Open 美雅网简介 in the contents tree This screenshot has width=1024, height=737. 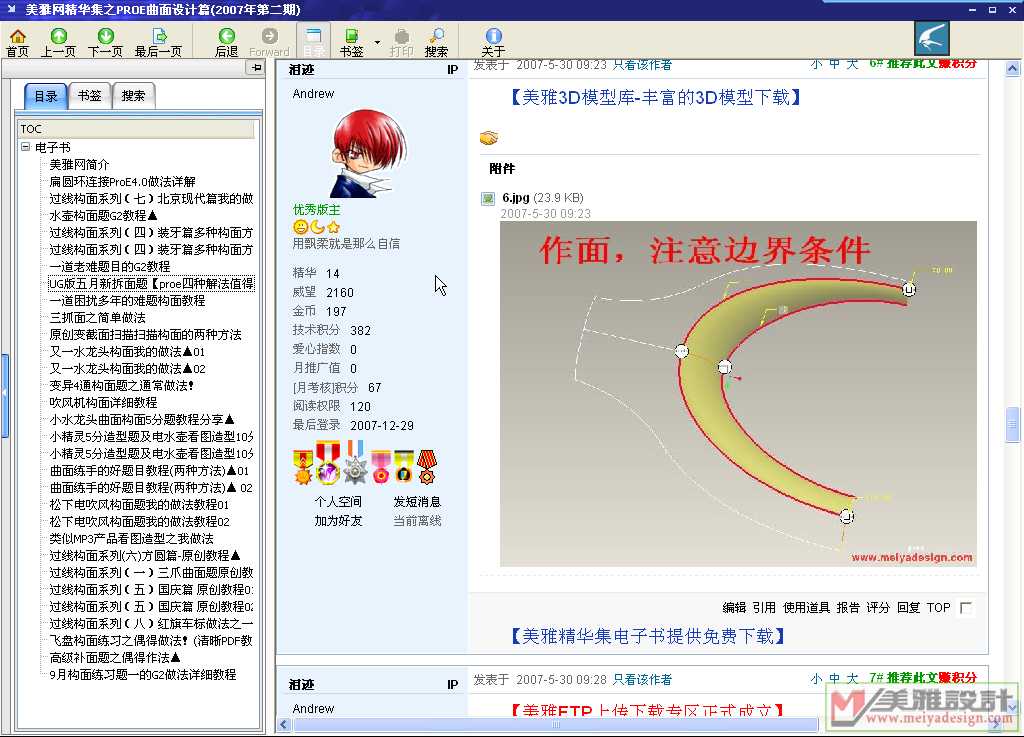coord(79,165)
